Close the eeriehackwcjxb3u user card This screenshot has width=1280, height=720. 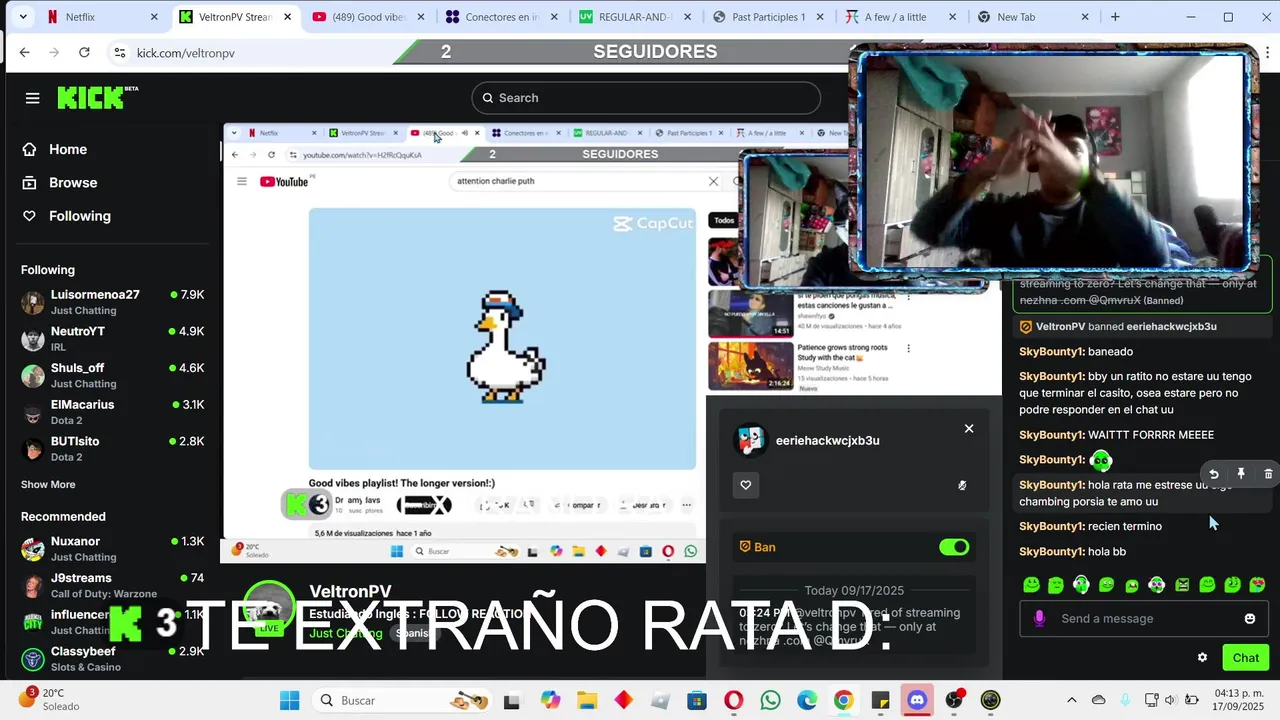(968, 428)
